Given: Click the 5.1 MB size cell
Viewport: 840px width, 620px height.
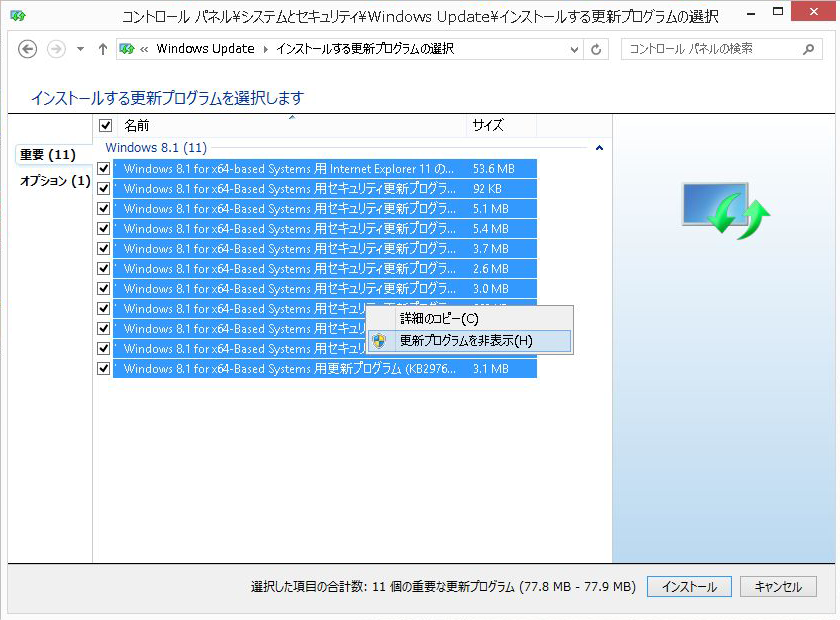Looking at the screenshot, I should pyautogui.click(x=491, y=208).
